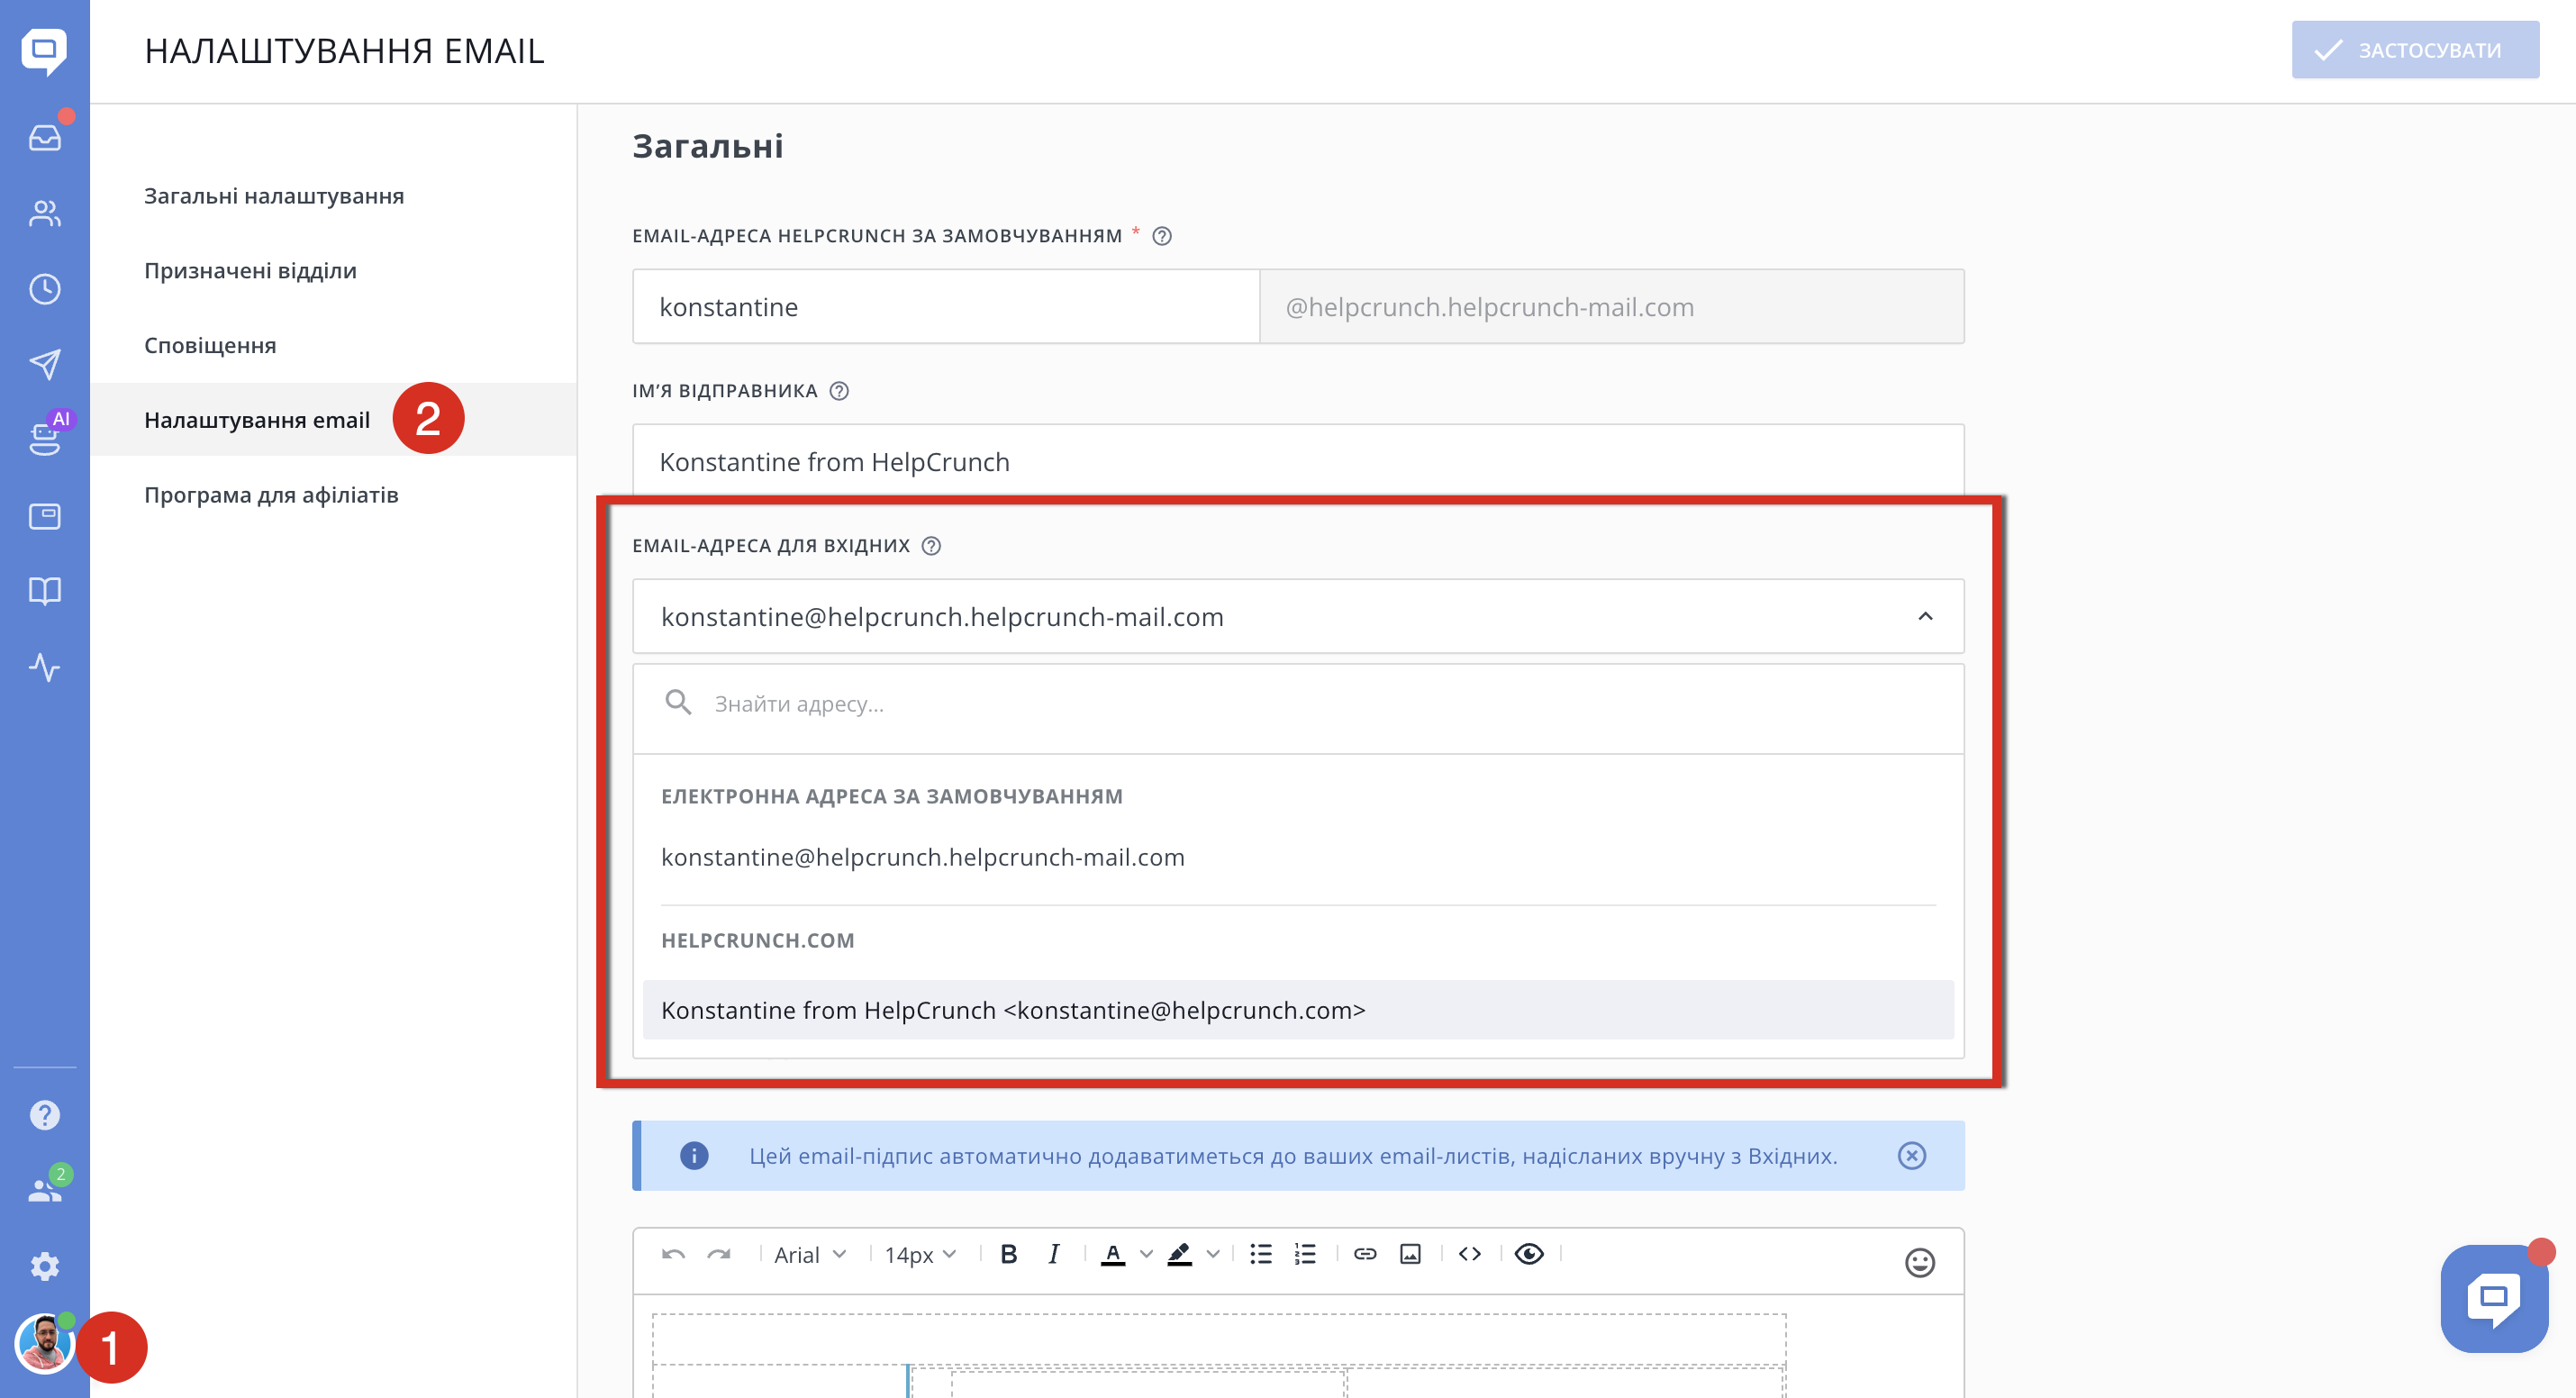
Task: Apply the text color button
Action: point(1113,1254)
